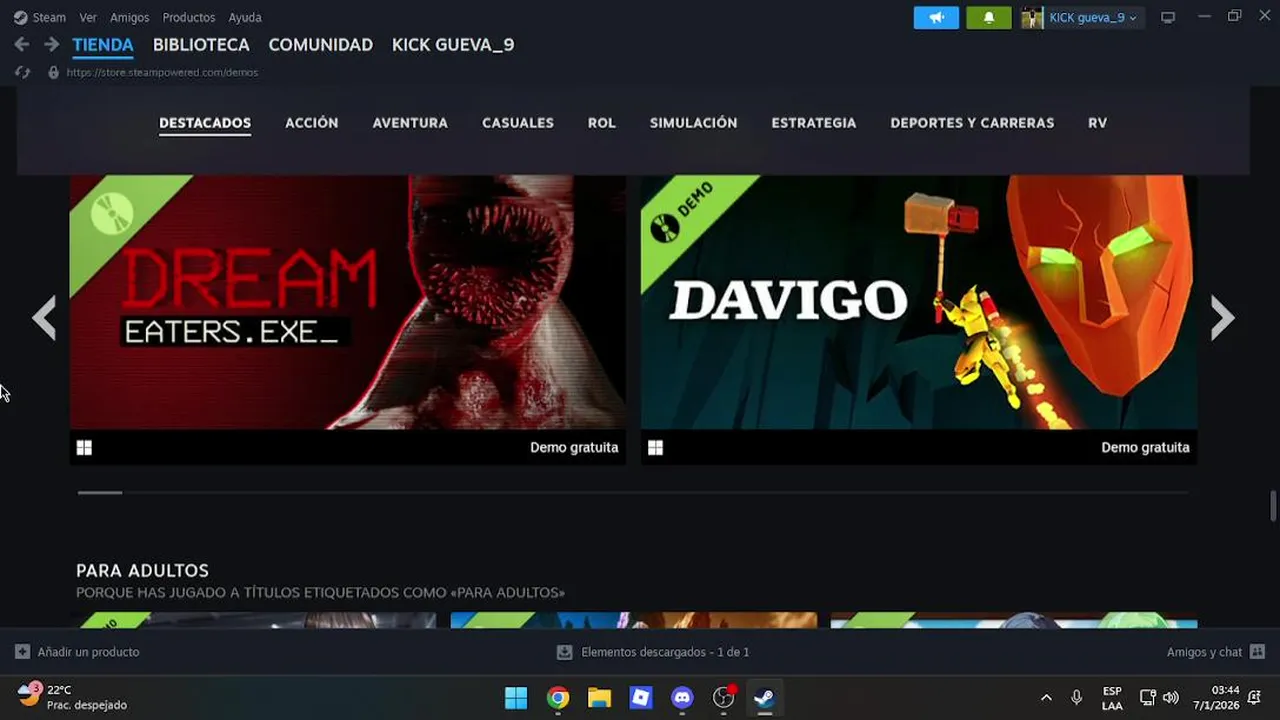Click the page vertical scrollbar thumb
The width and height of the screenshot is (1280, 720).
(x=1273, y=505)
